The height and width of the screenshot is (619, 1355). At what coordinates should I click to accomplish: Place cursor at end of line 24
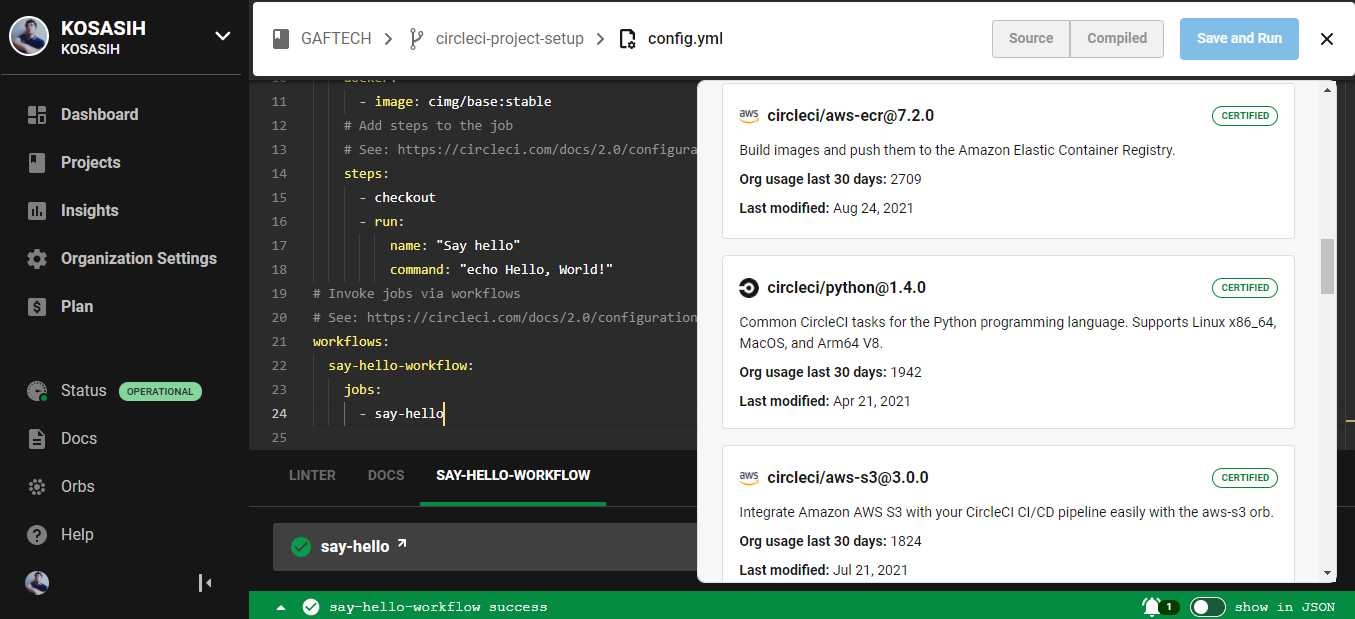(x=445, y=414)
